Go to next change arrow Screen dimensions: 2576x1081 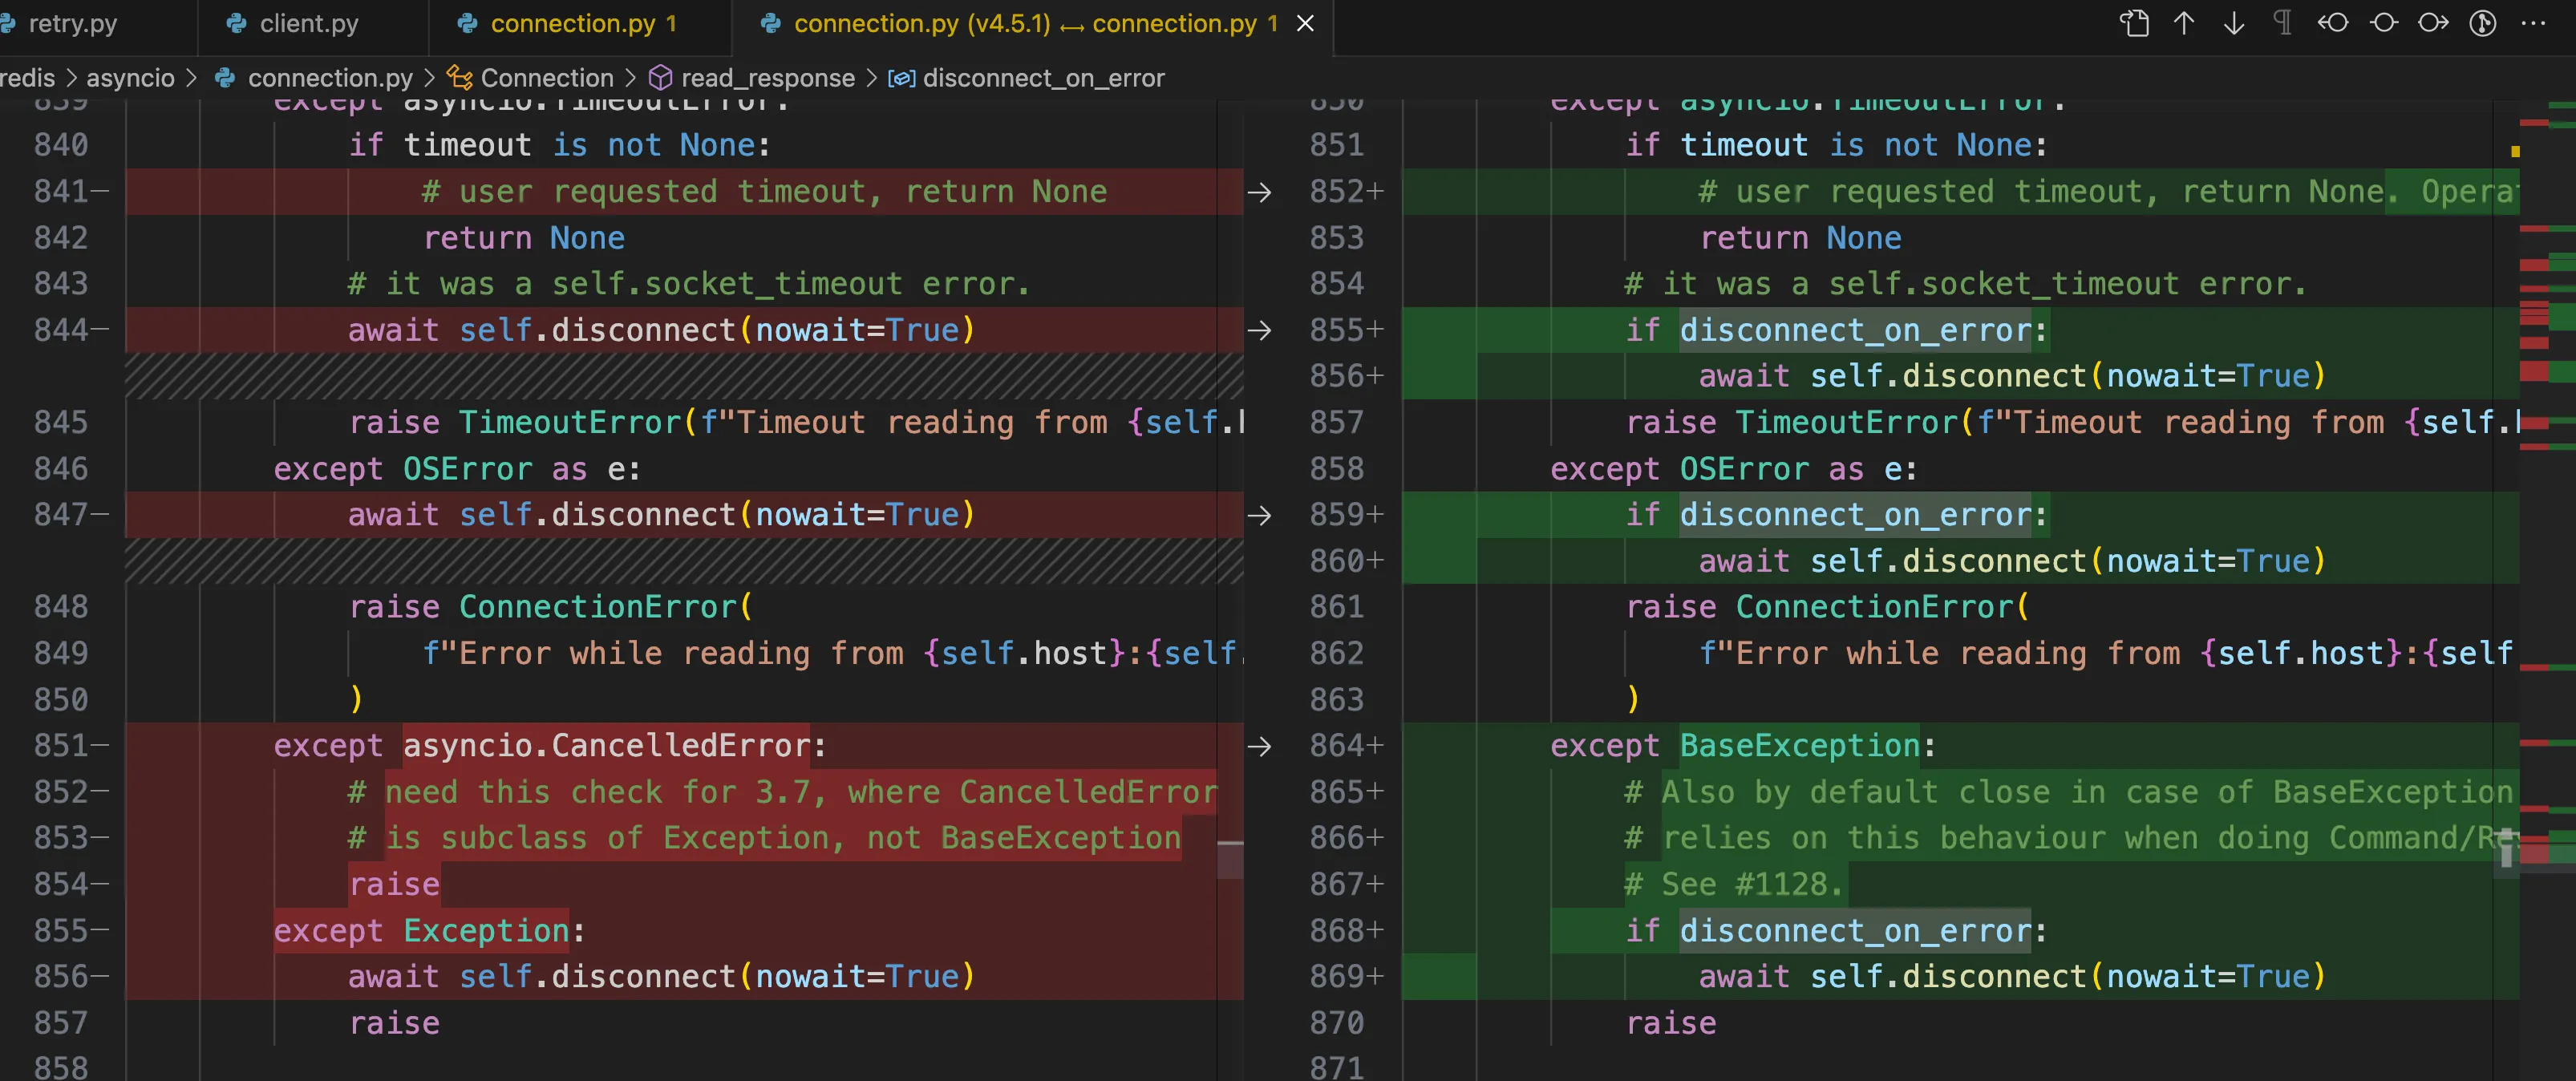[2234, 23]
